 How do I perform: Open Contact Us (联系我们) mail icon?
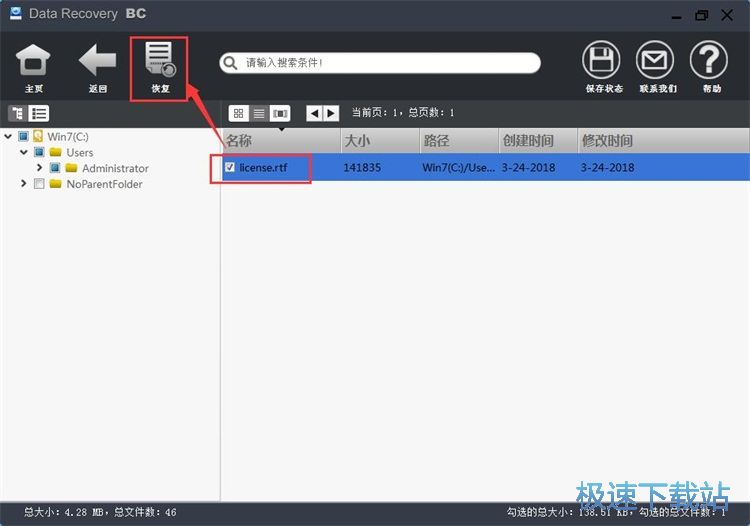click(655, 60)
